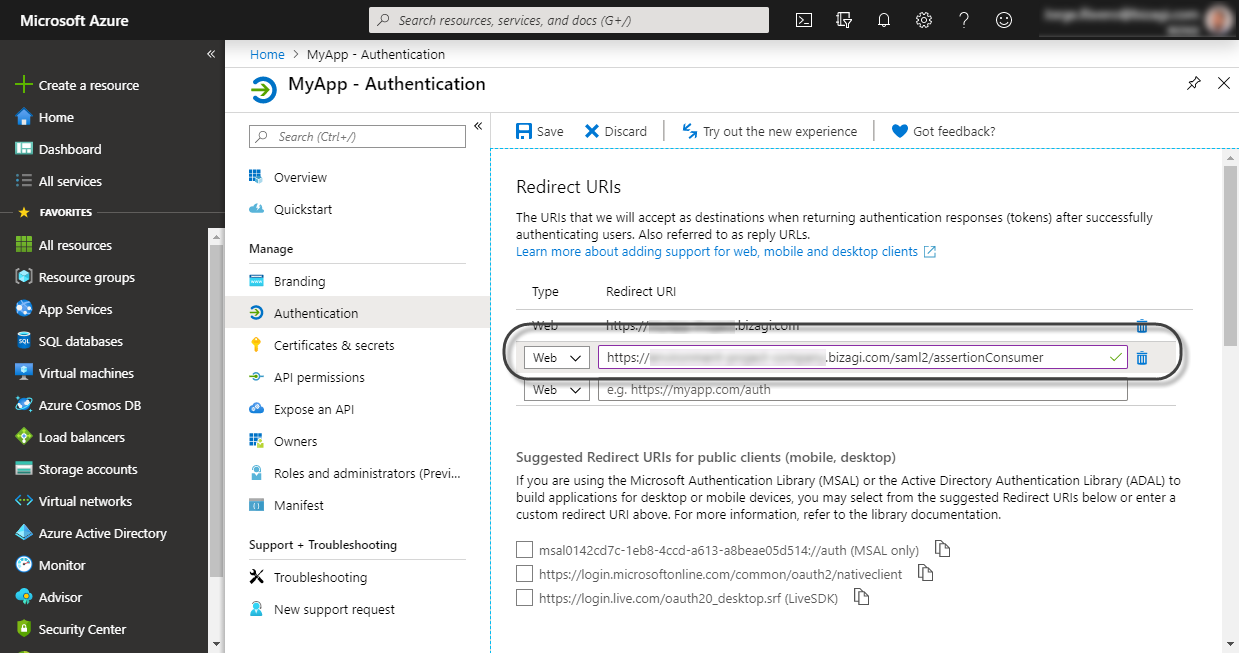The image size is (1239, 653).
Task: Save the authentication changes
Action: coord(540,131)
